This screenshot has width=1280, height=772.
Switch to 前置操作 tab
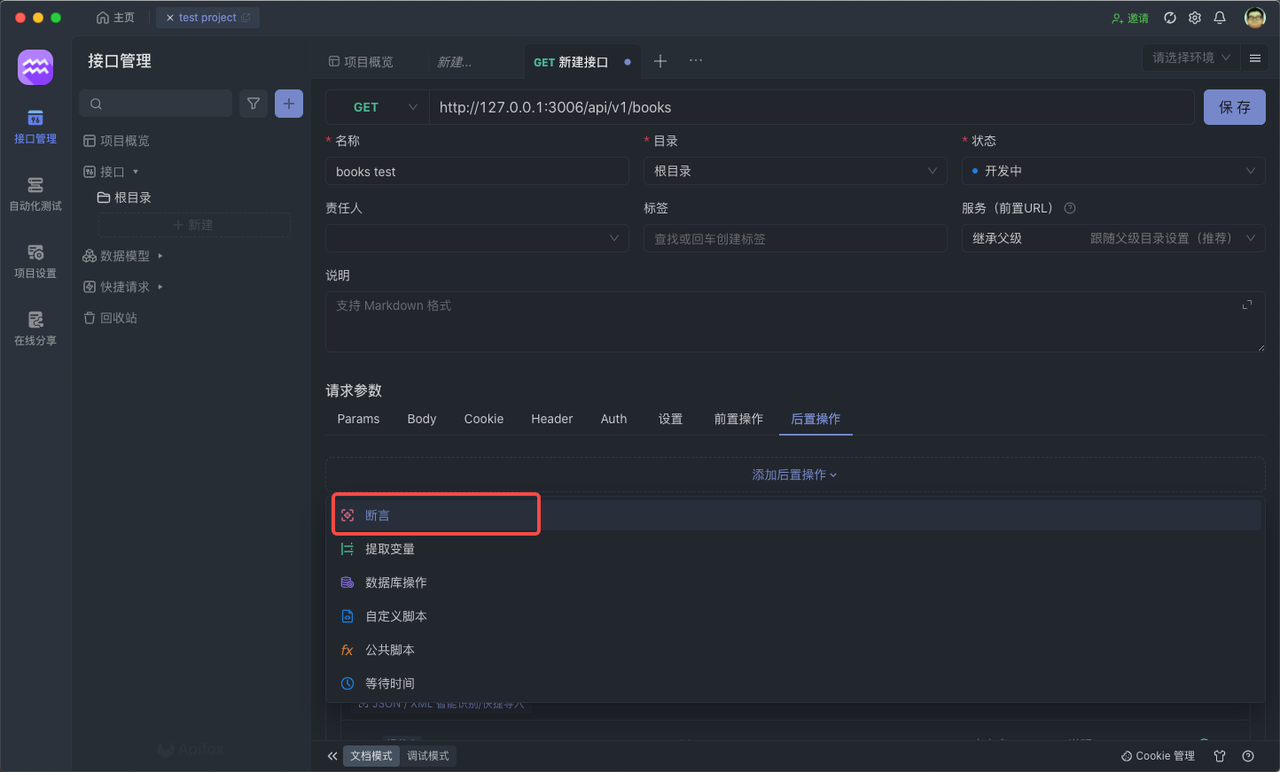tap(738, 419)
